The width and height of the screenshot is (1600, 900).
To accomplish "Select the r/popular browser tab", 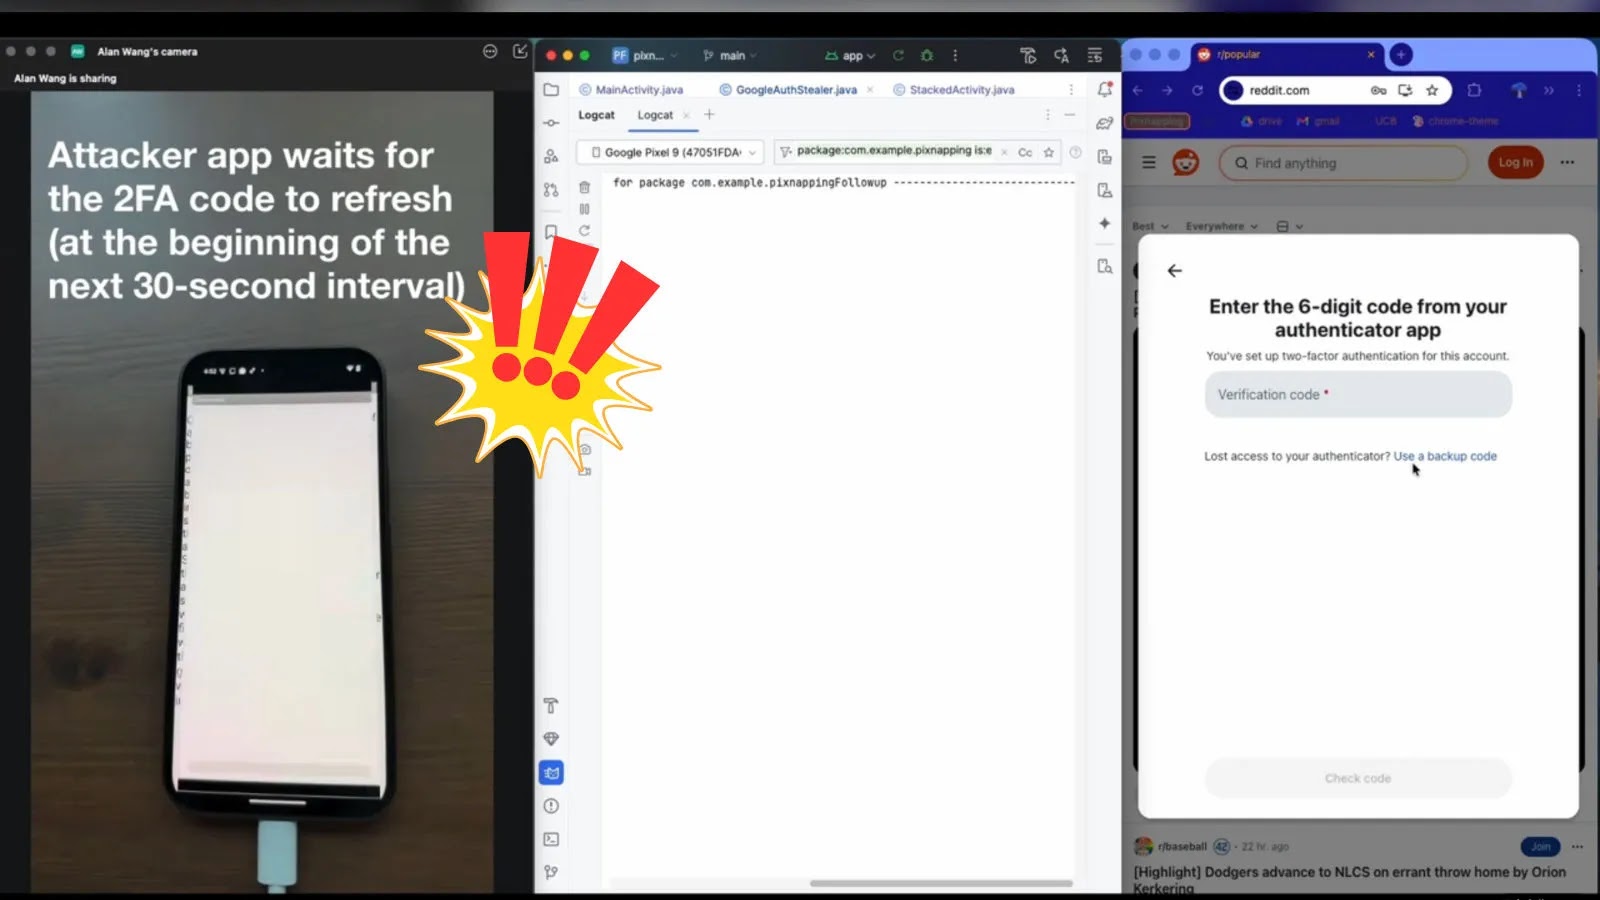I will click(x=1238, y=55).
